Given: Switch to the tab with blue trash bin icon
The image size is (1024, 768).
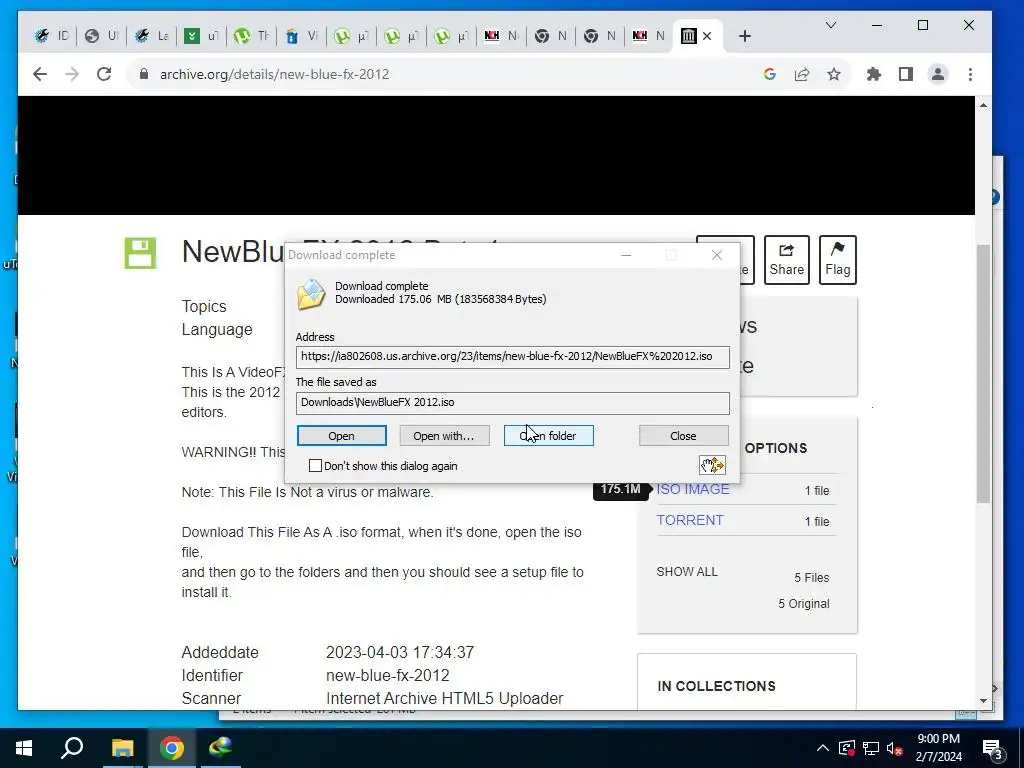Looking at the screenshot, I should click(301, 36).
